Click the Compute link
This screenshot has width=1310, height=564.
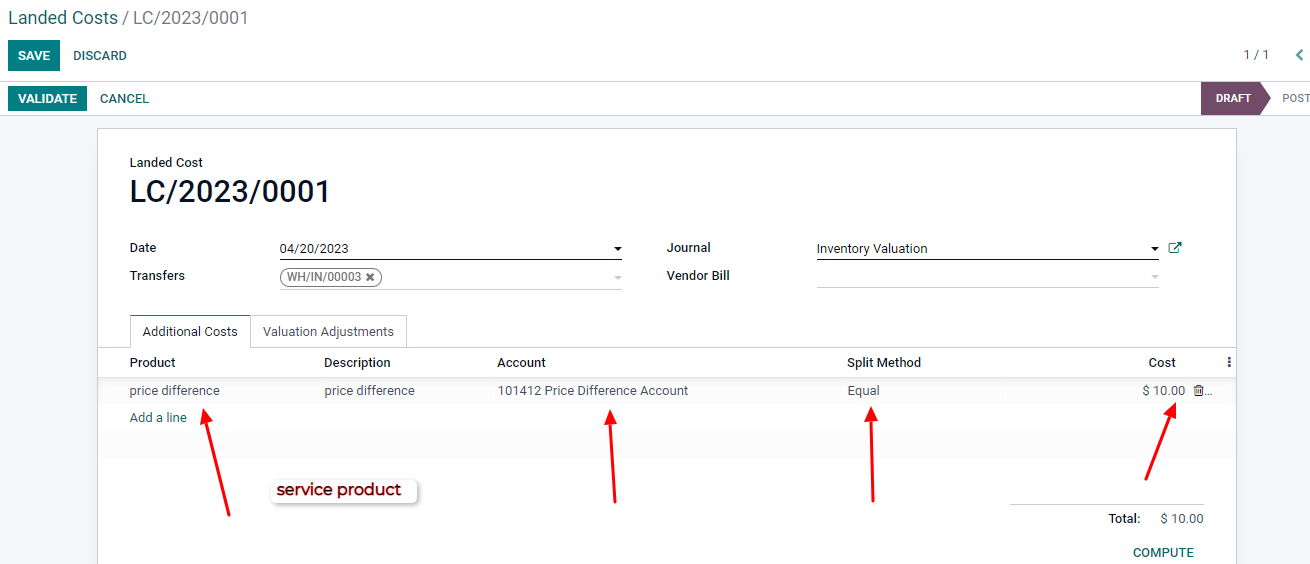click(1163, 552)
